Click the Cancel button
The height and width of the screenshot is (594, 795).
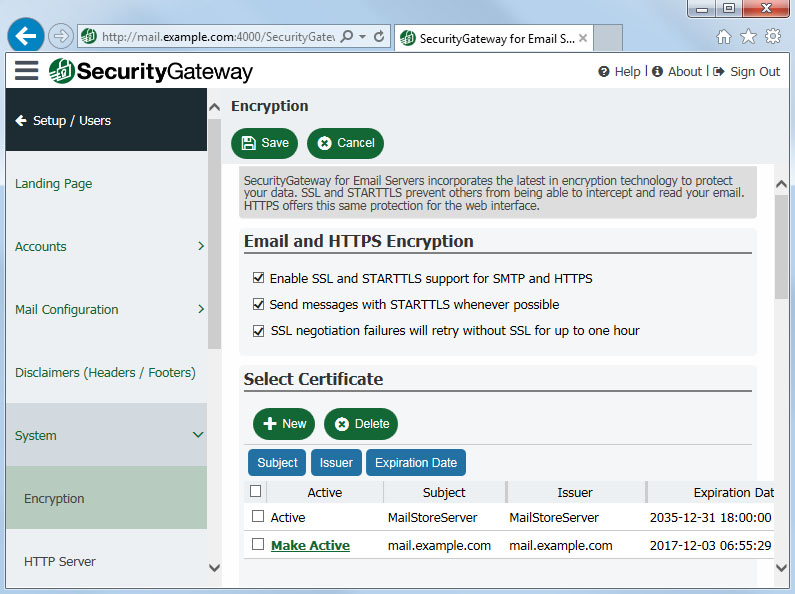coord(345,143)
